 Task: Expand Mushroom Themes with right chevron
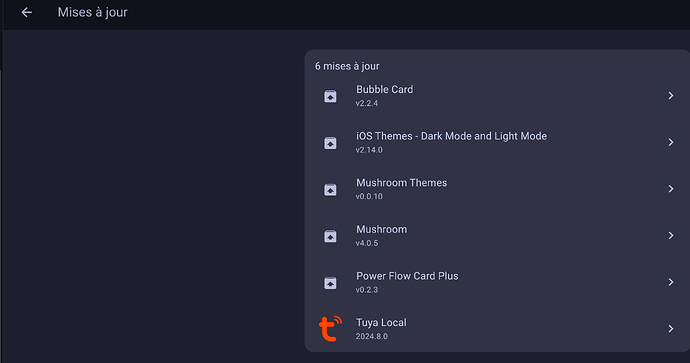(x=671, y=189)
